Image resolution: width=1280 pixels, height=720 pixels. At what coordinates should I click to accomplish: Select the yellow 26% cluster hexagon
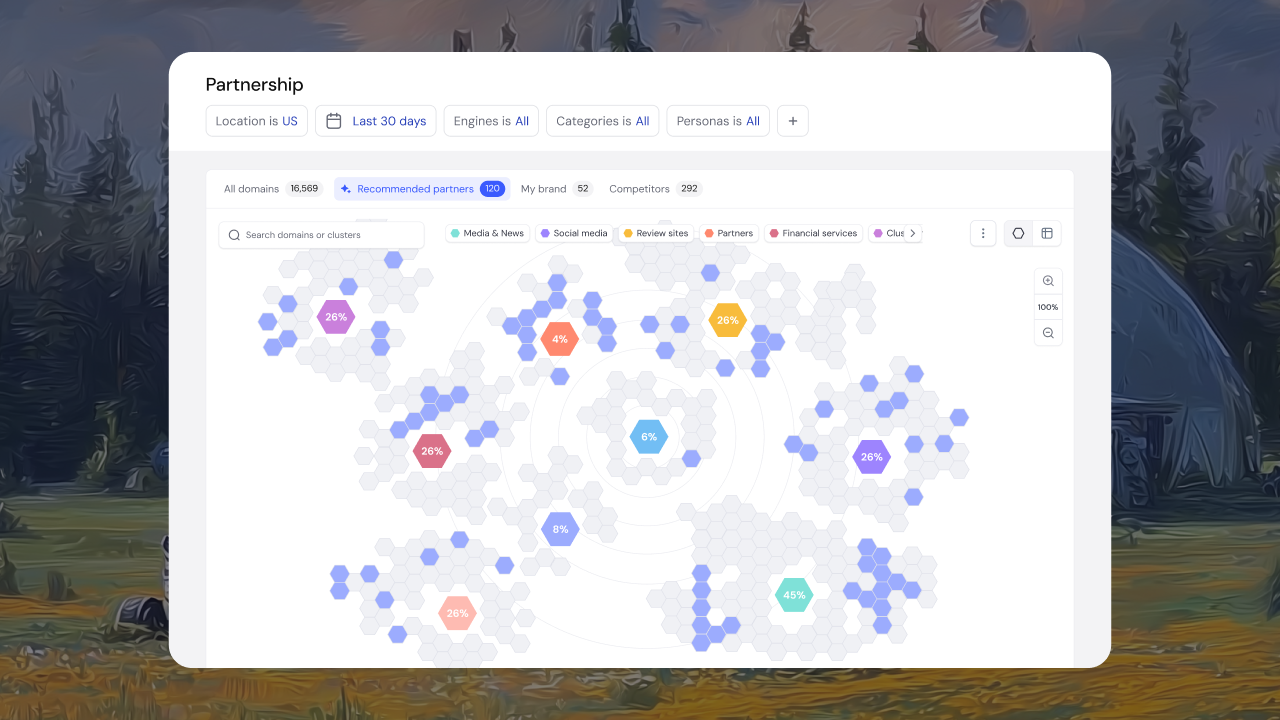point(728,320)
